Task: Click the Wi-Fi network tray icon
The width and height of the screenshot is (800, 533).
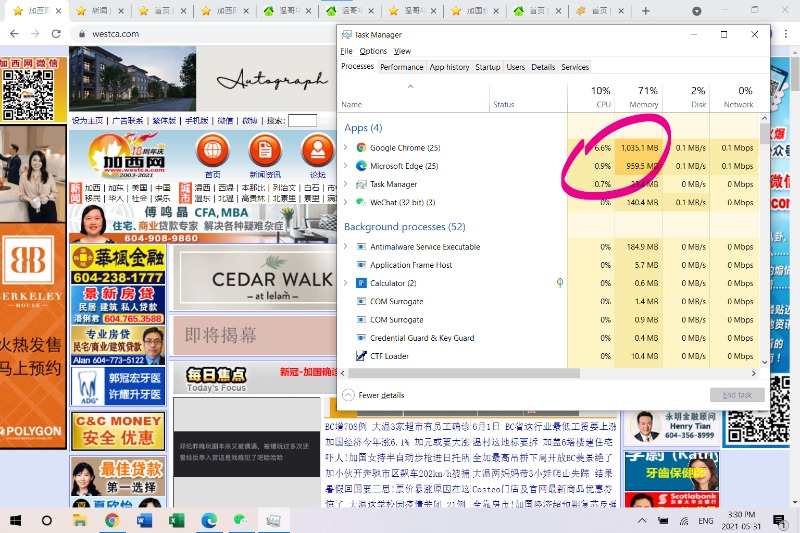Action: pyautogui.click(x=684, y=521)
